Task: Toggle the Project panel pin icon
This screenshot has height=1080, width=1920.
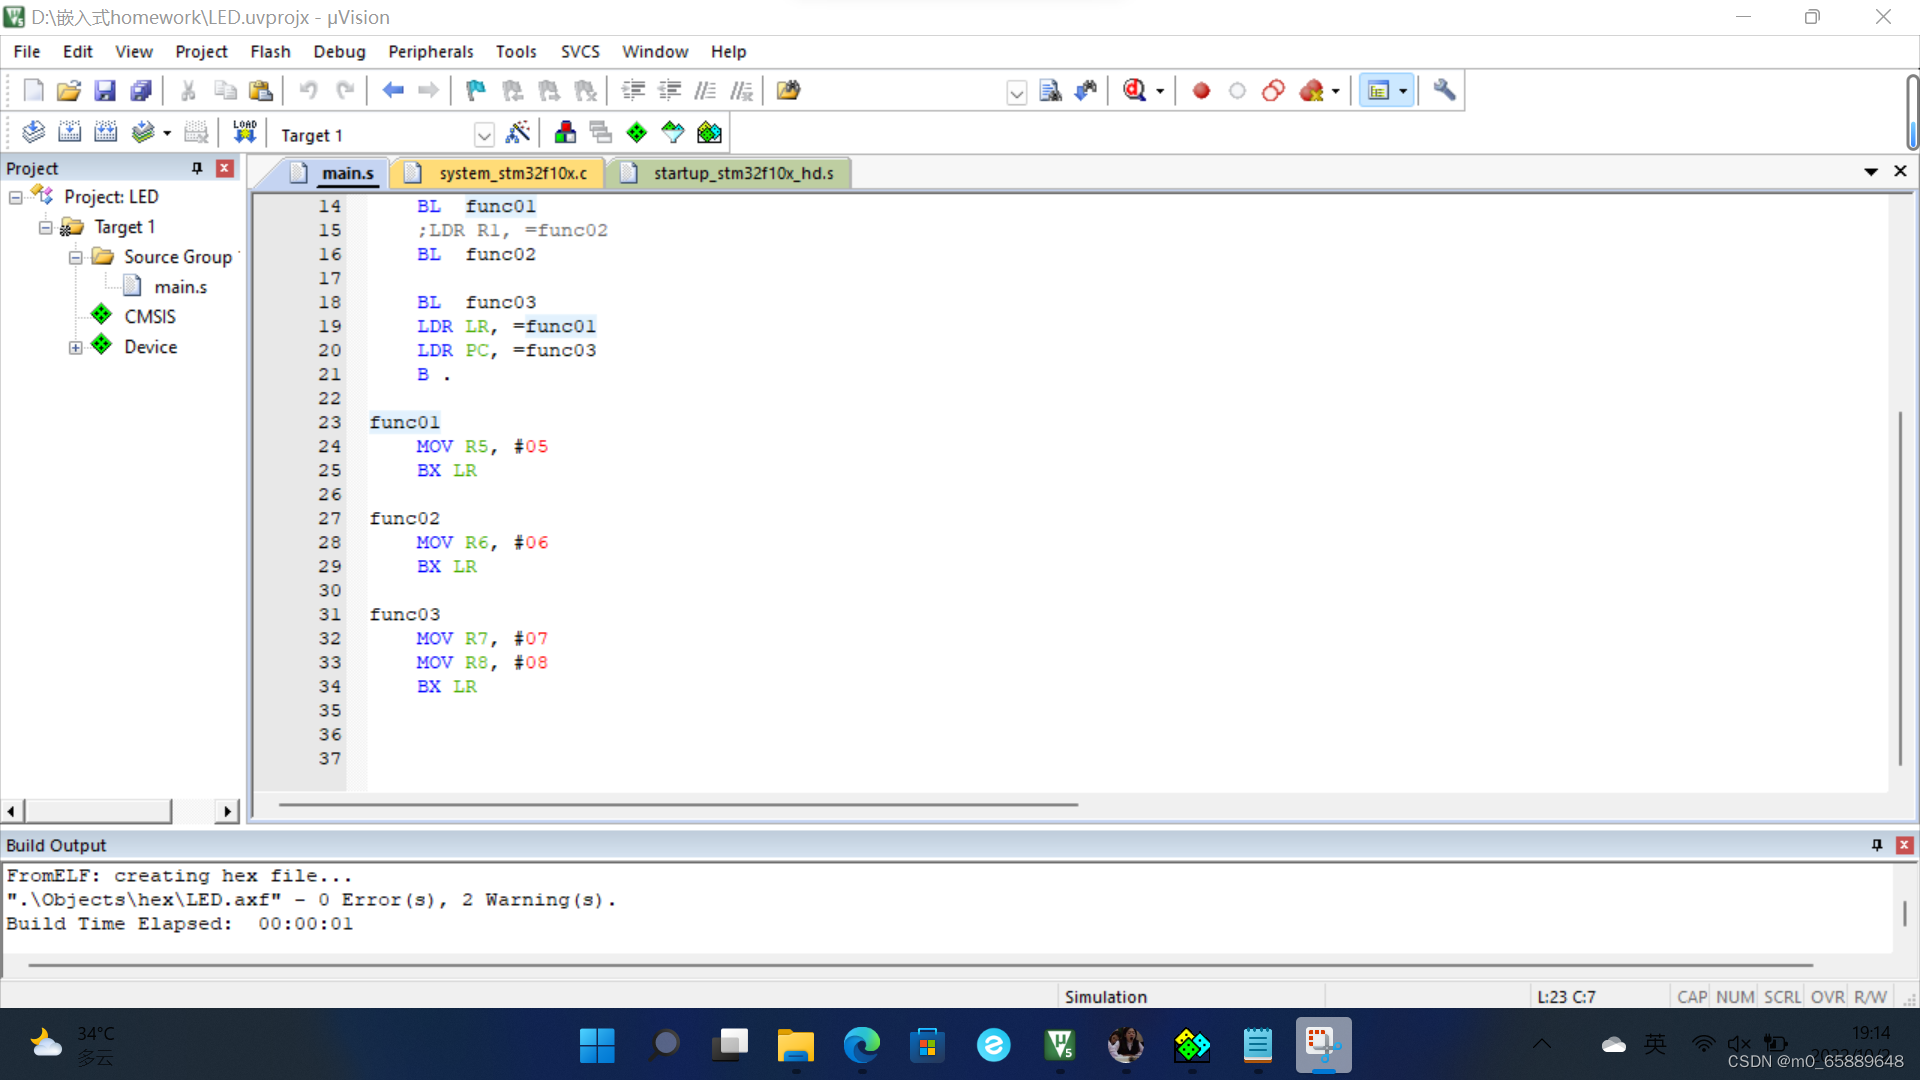Action: click(197, 168)
